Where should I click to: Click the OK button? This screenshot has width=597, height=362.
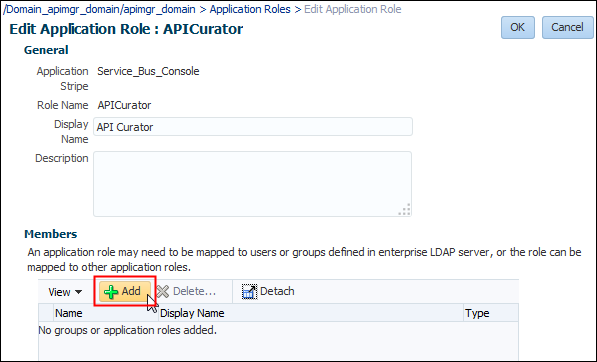click(x=517, y=27)
